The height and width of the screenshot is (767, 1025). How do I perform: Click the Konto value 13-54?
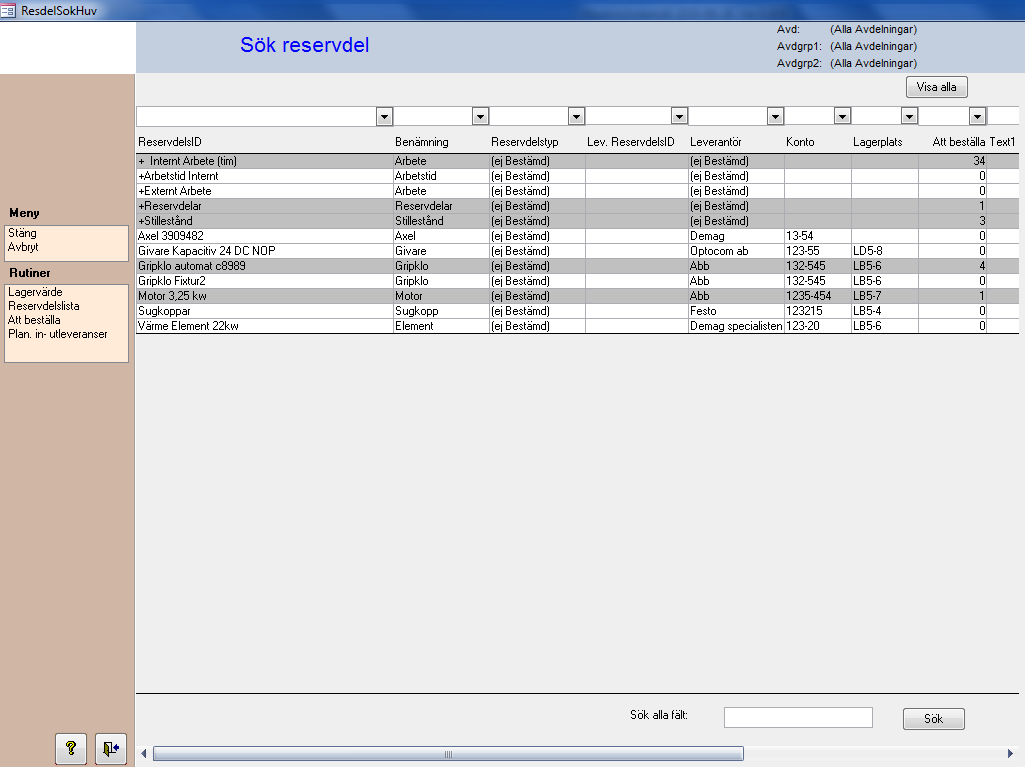818,236
